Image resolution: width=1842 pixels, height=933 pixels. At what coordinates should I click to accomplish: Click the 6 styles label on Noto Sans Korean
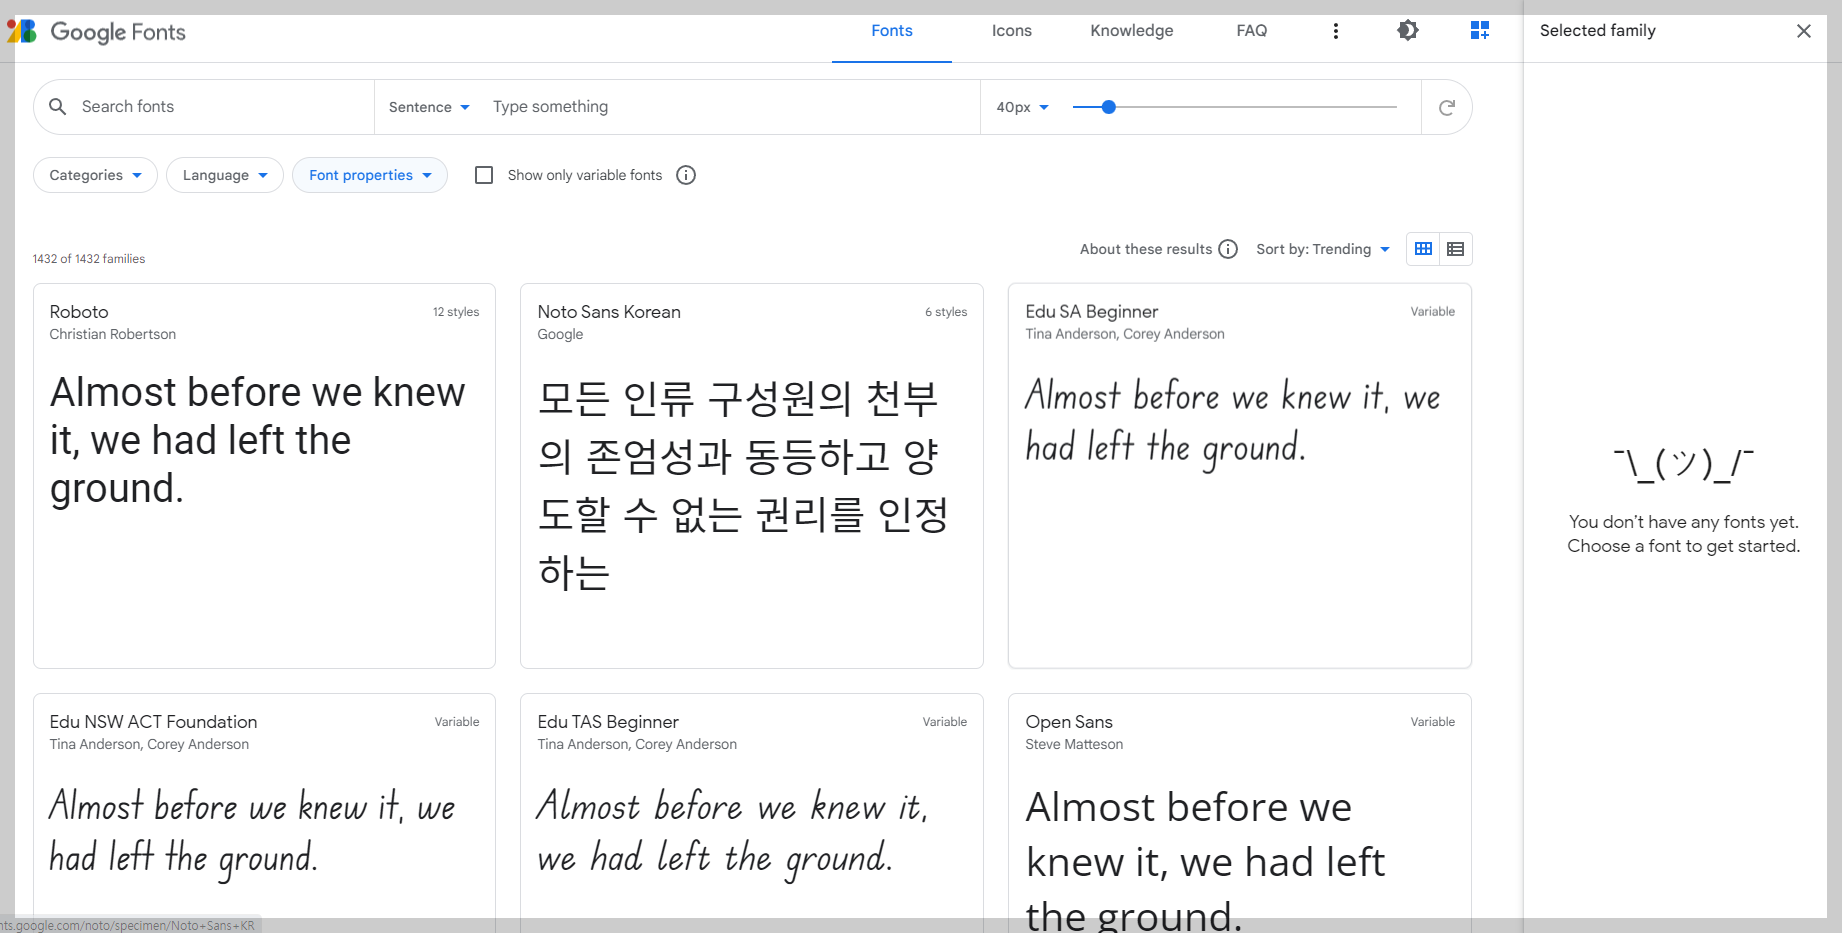tap(946, 312)
